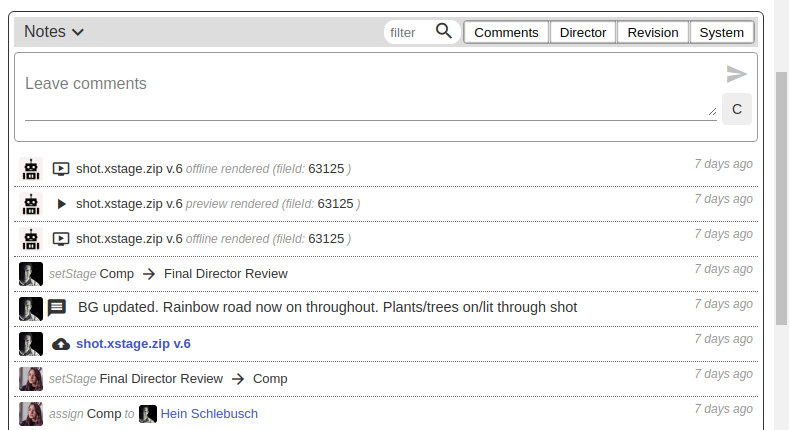Toggle the Comments filter
The width and height of the screenshot is (790, 430).
[506, 32]
